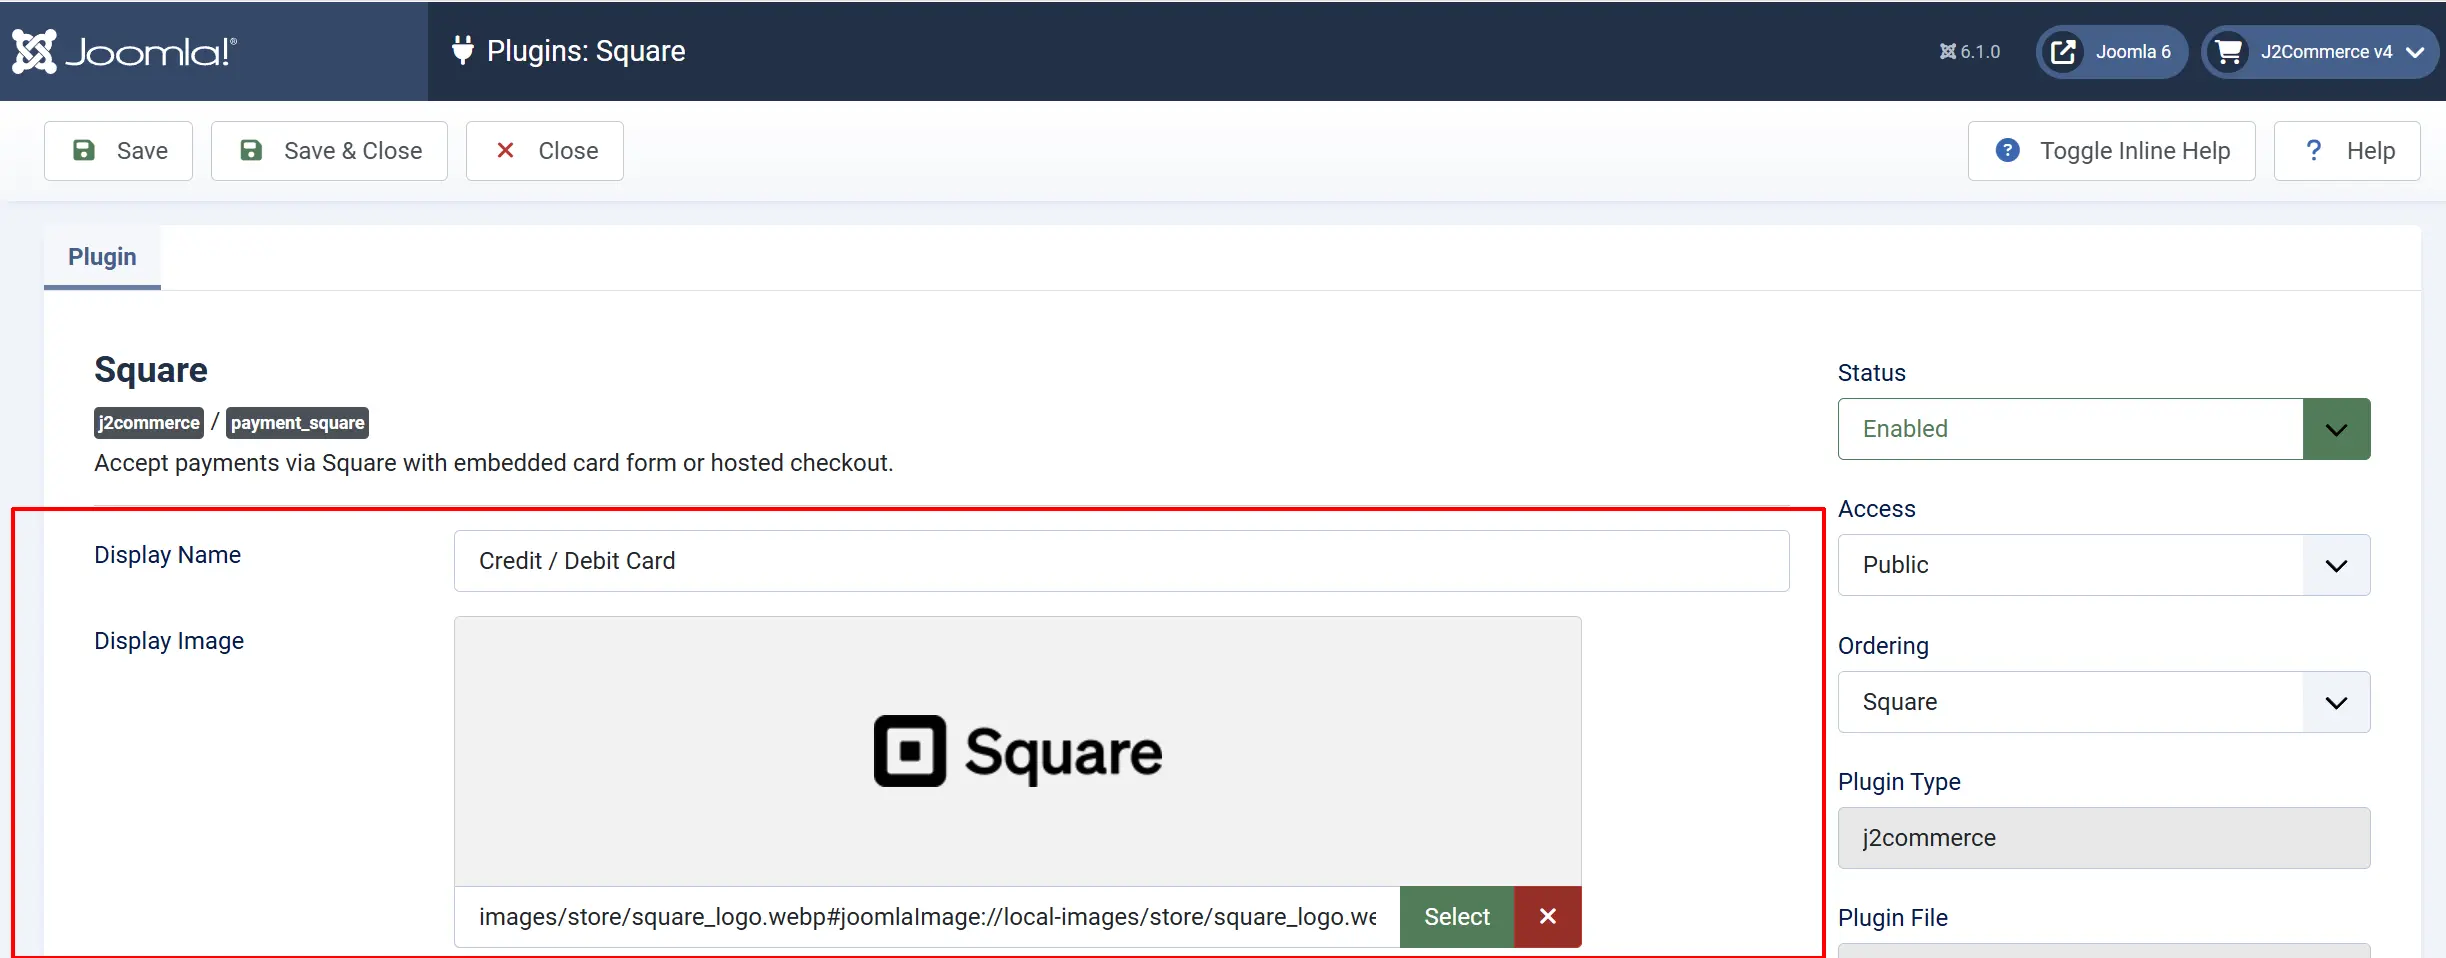The height and width of the screenshot is (958, 2446).
Task: Clear the display image with red X
Action: coord(1548,917)
